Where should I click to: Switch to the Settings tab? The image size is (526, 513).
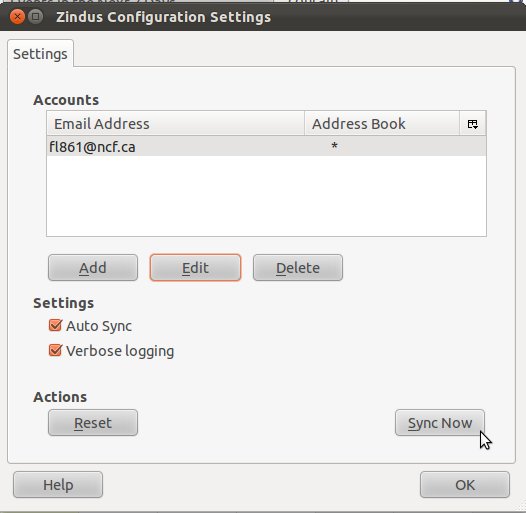40,54
